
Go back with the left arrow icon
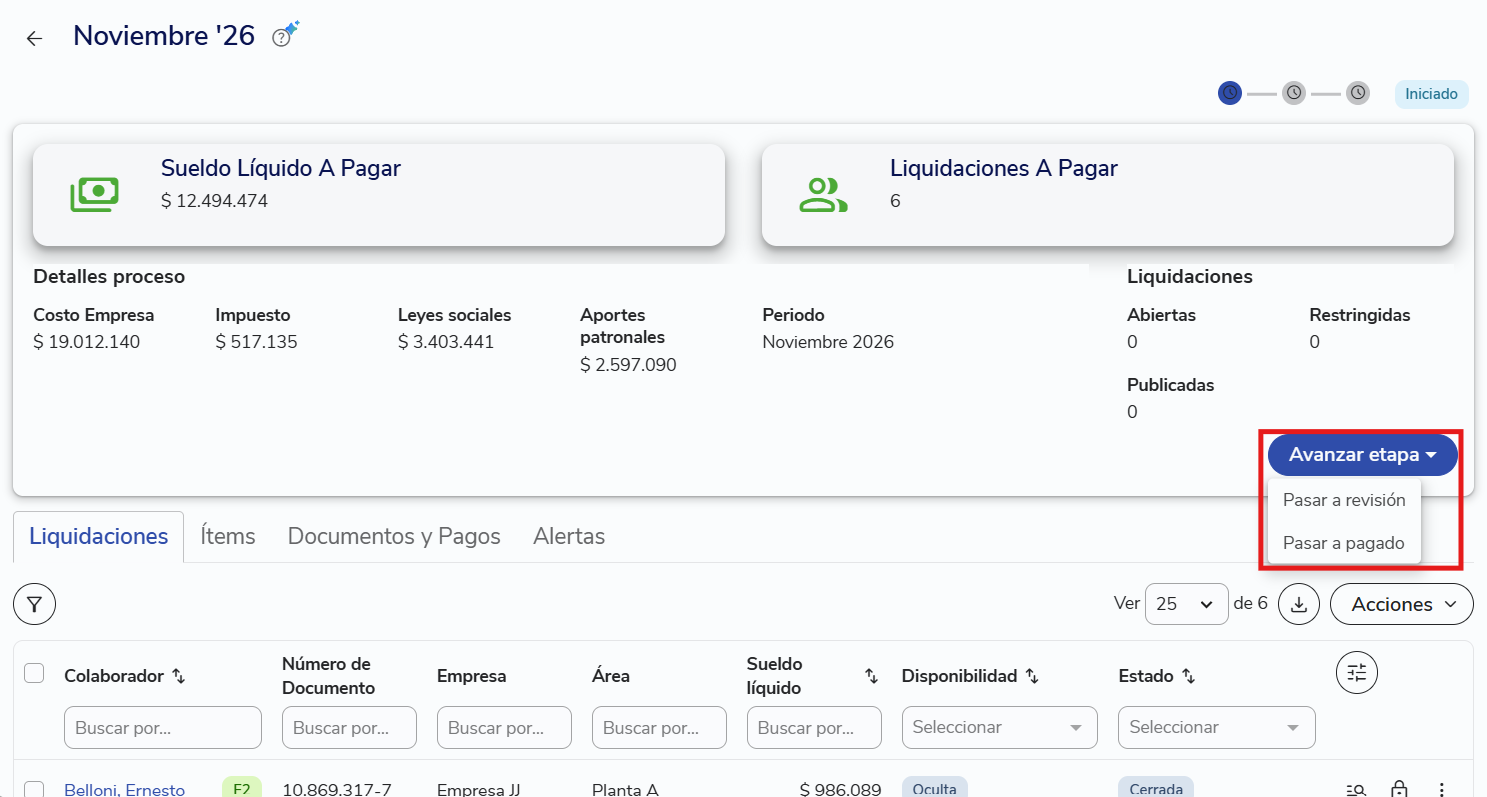click(35, 39)
